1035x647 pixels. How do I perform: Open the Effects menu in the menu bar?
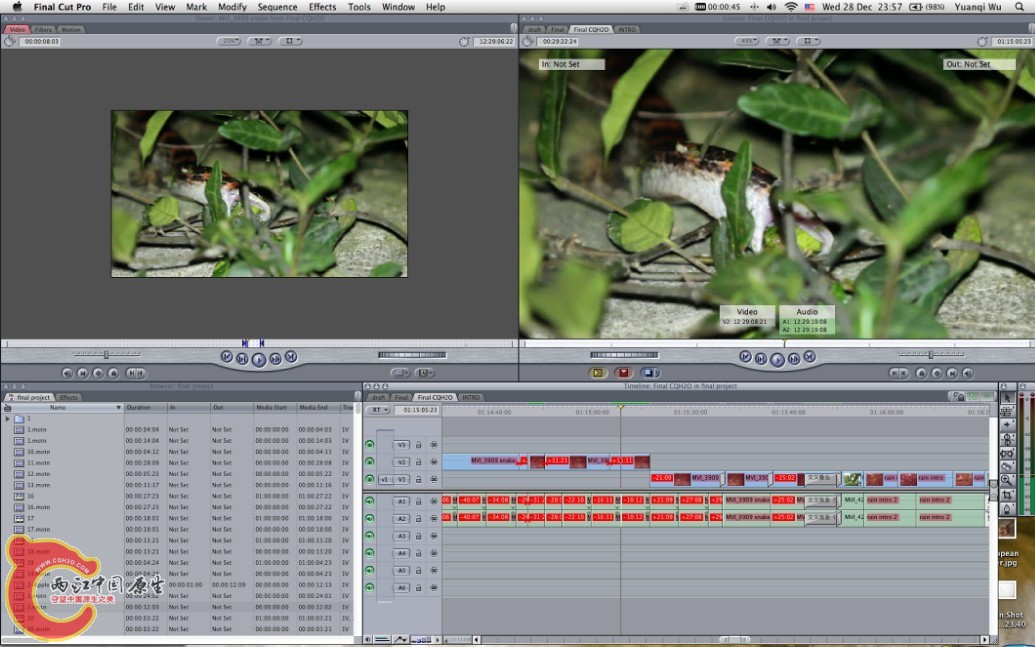pyautogui.click(x=322, y=7)
